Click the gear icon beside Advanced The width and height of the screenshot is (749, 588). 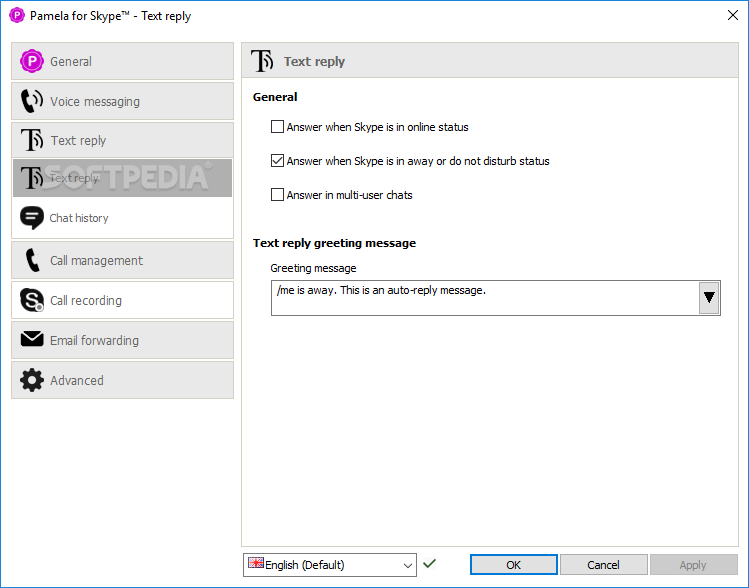32,380
